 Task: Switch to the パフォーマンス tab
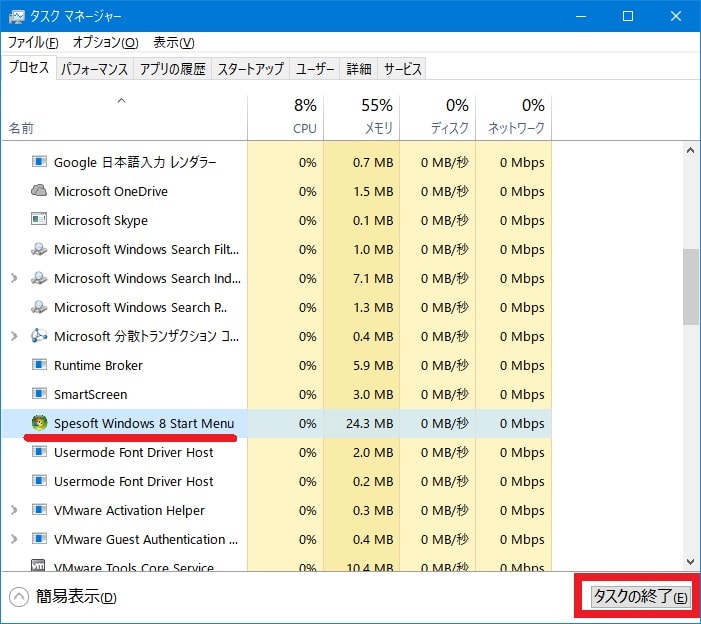pyautogui.click(x=95, y=69)
